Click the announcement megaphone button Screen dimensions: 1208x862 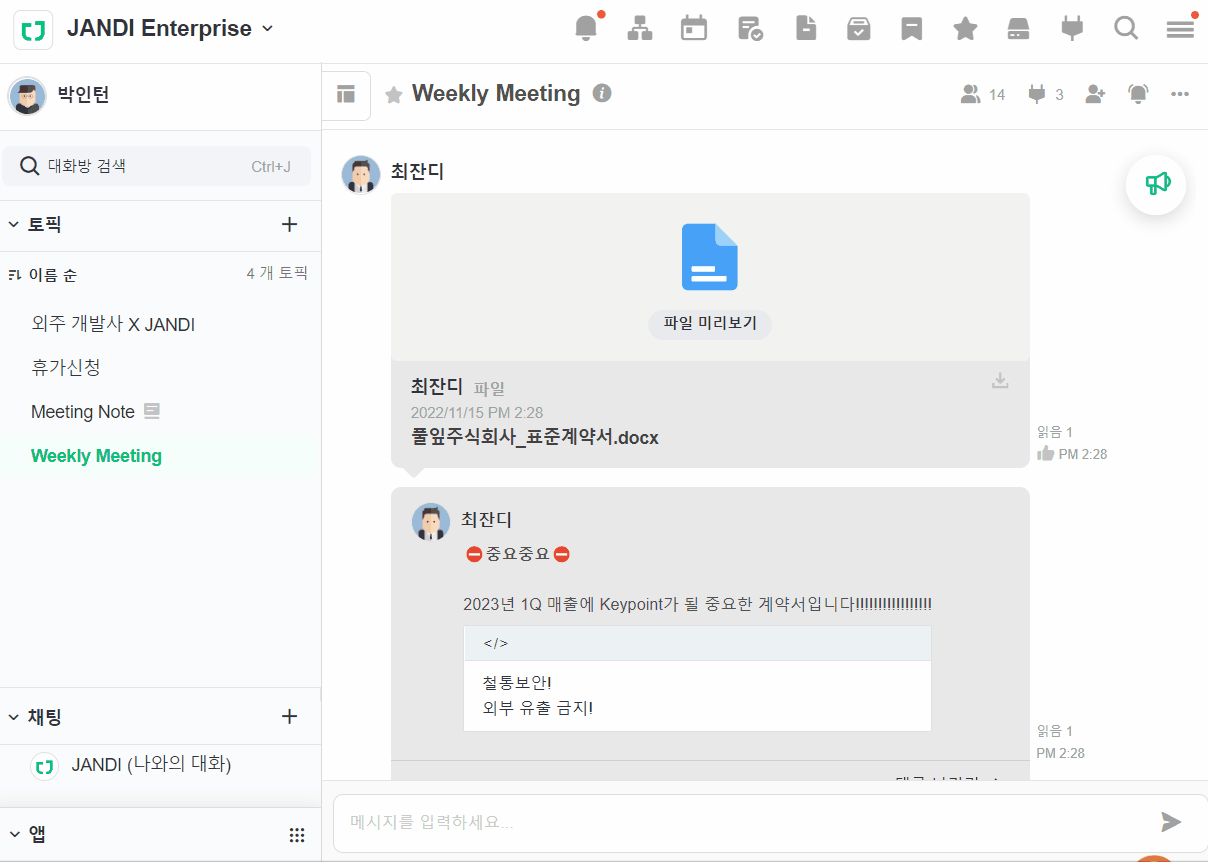(1156, 184)
